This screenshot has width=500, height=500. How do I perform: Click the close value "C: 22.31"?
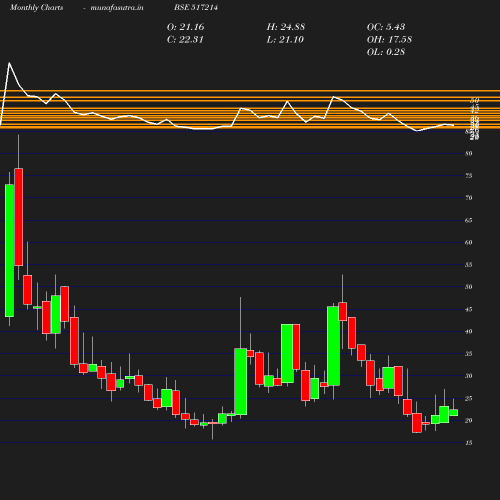coord(185,40)
